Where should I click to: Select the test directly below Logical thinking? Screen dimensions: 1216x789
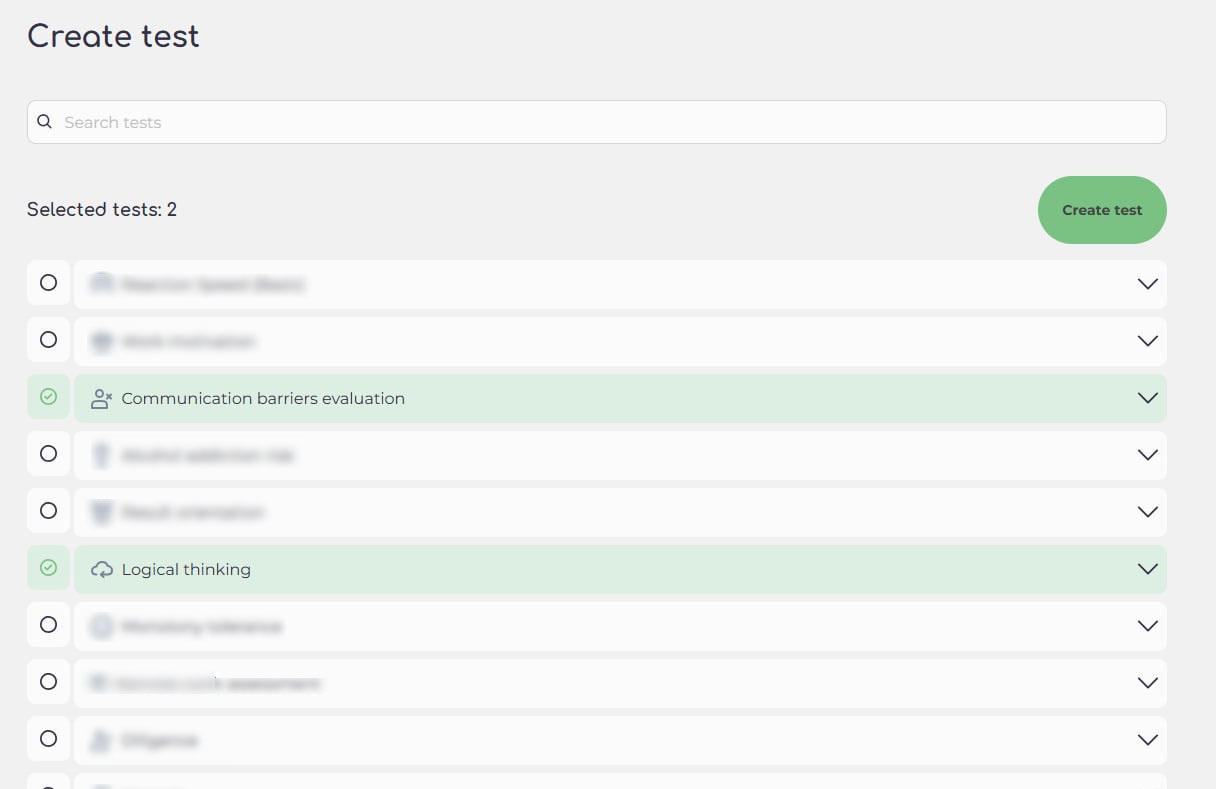[x=48, y=625]
